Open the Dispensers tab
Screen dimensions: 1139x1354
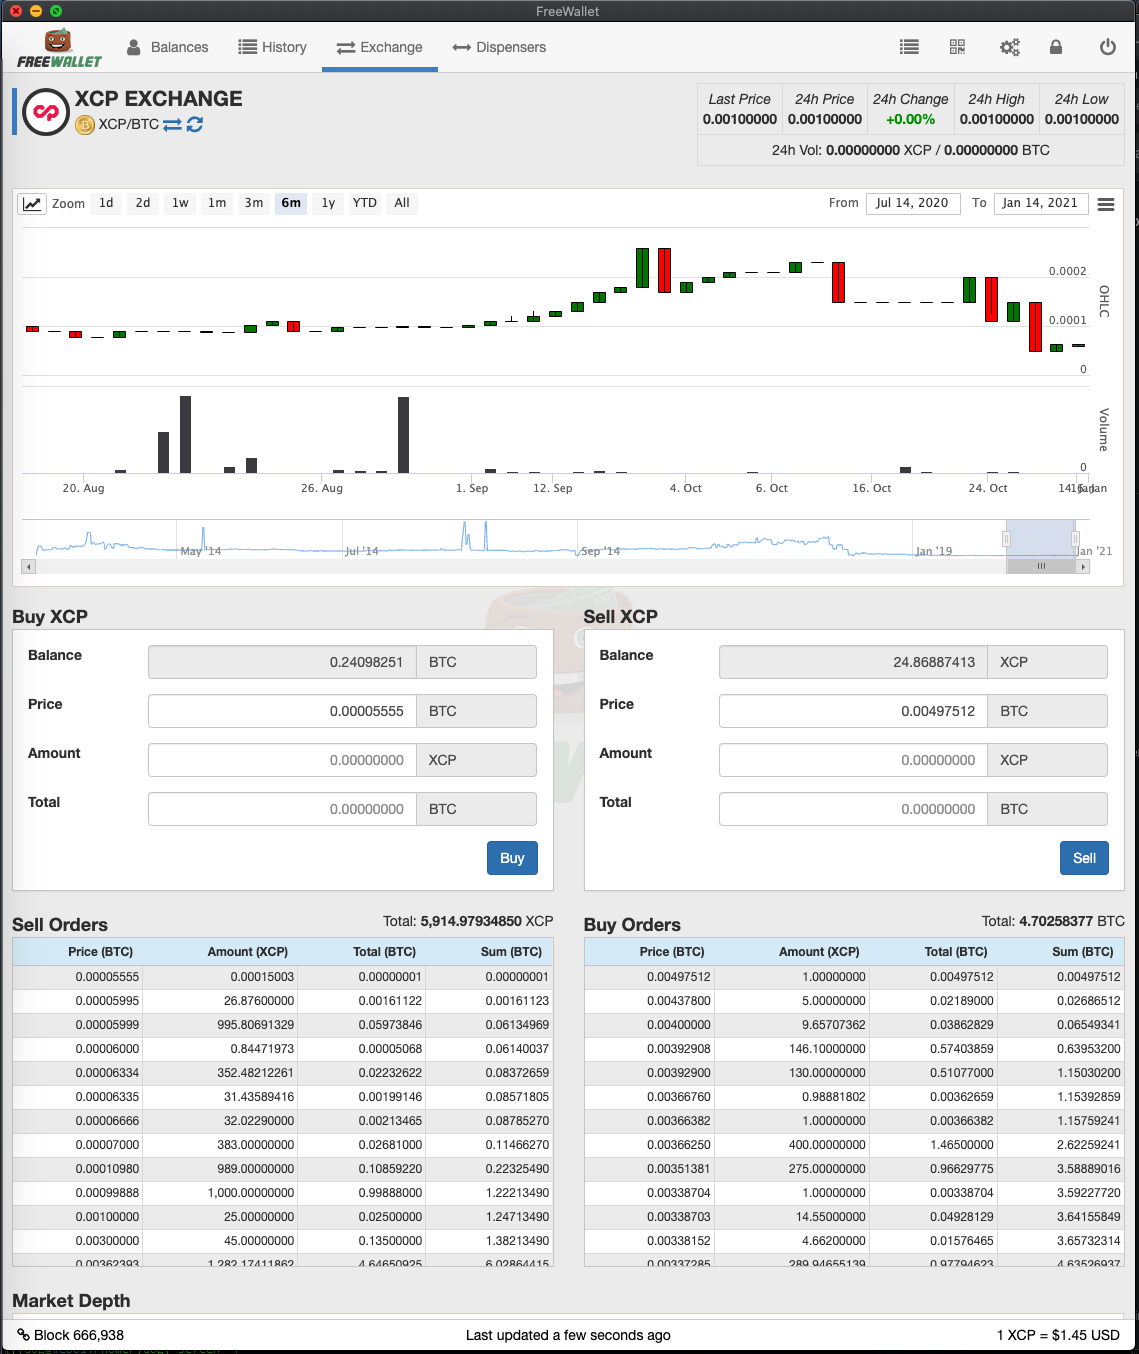point(499,47)
